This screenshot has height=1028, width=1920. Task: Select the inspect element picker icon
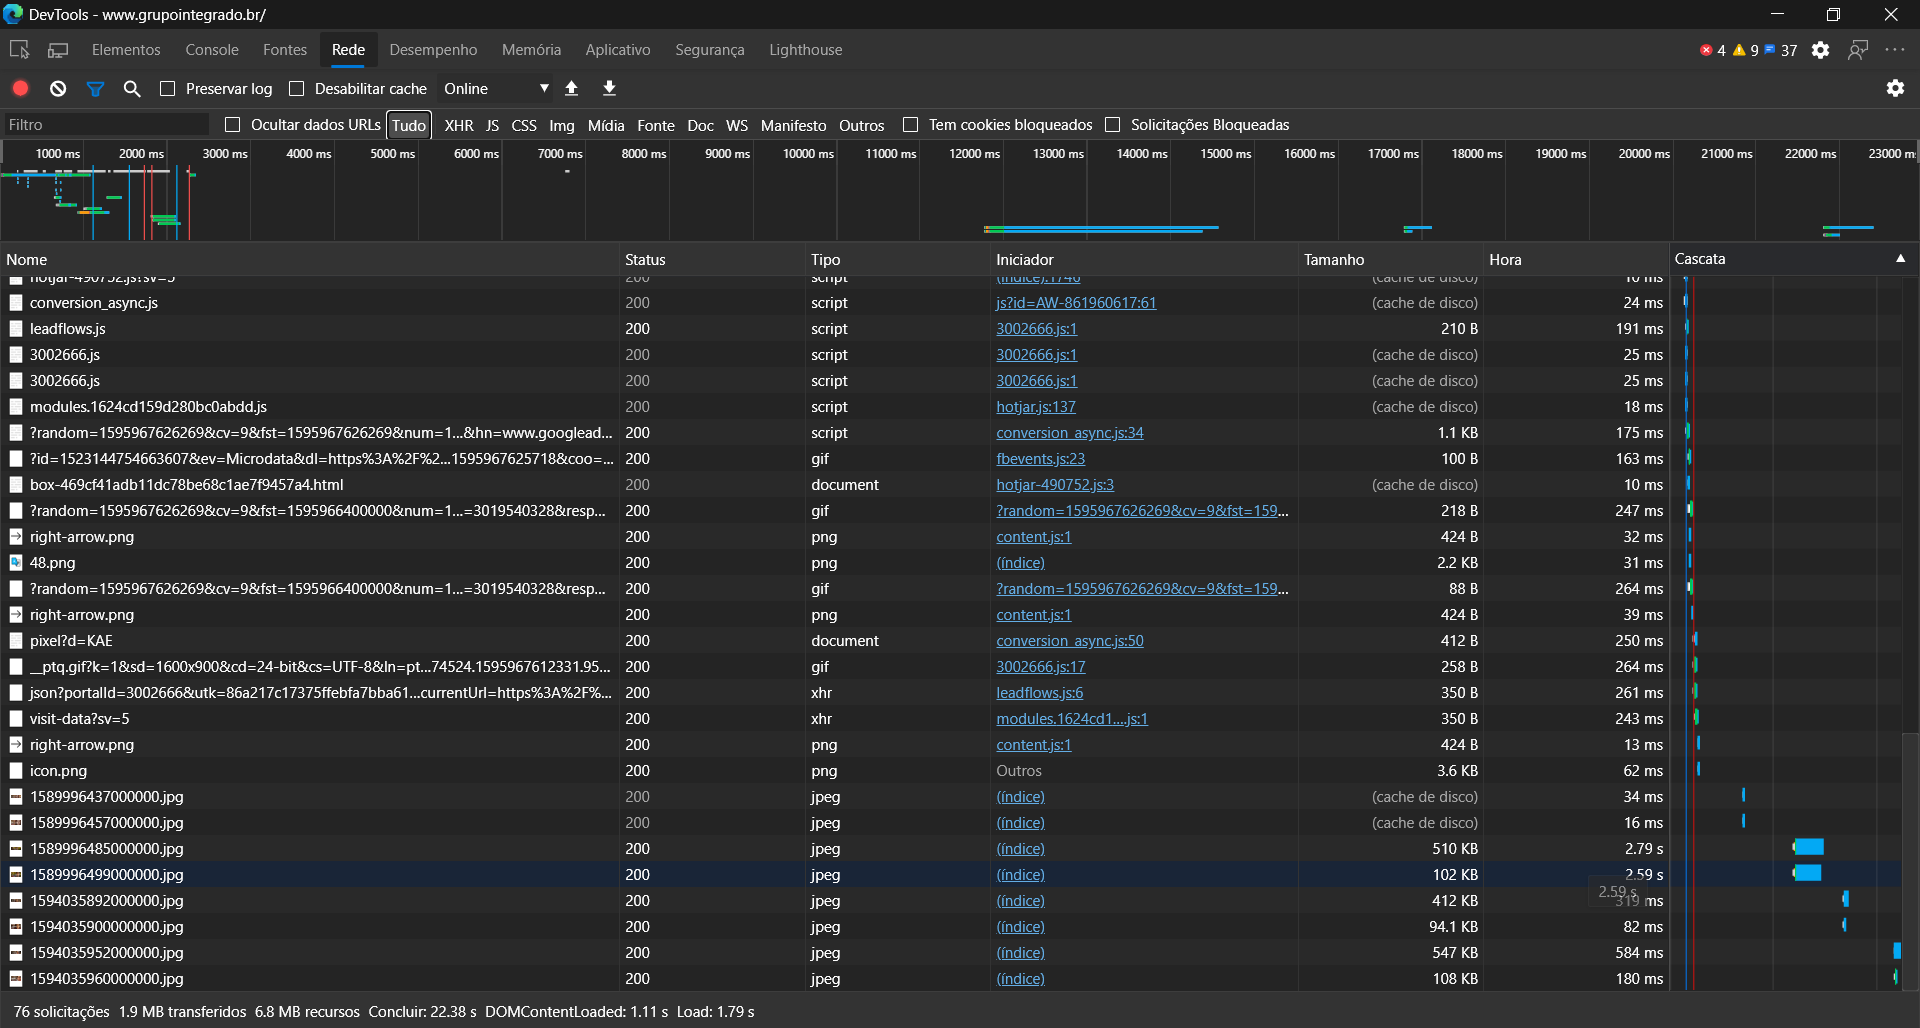pyautogui.click(x=19, y=50)
